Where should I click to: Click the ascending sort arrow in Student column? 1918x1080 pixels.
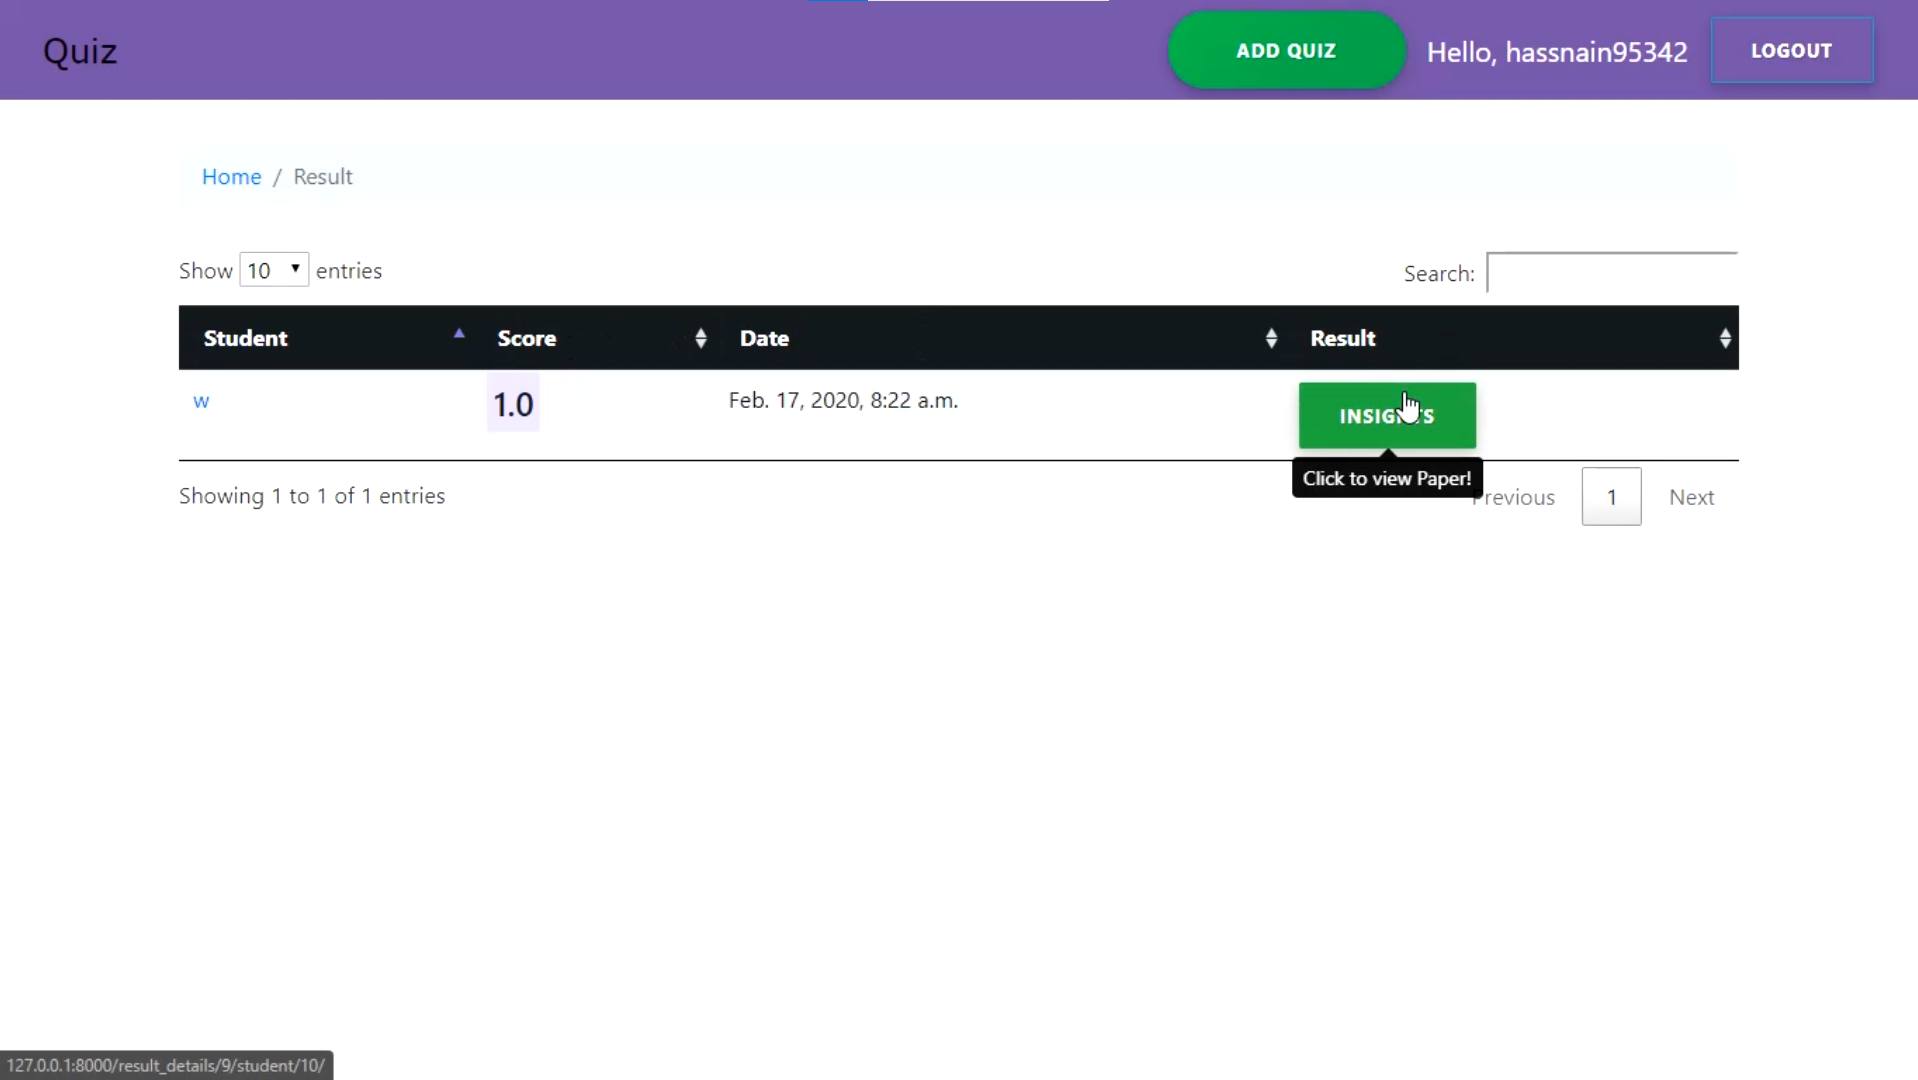point(459,334)
